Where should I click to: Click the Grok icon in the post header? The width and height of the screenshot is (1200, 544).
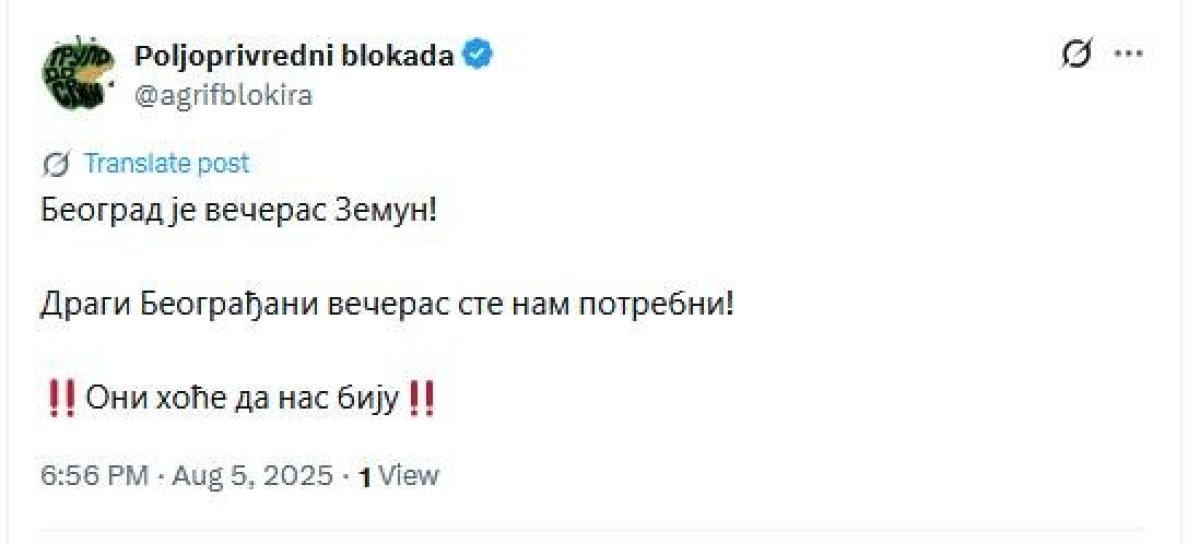[x=1076, y=56]
